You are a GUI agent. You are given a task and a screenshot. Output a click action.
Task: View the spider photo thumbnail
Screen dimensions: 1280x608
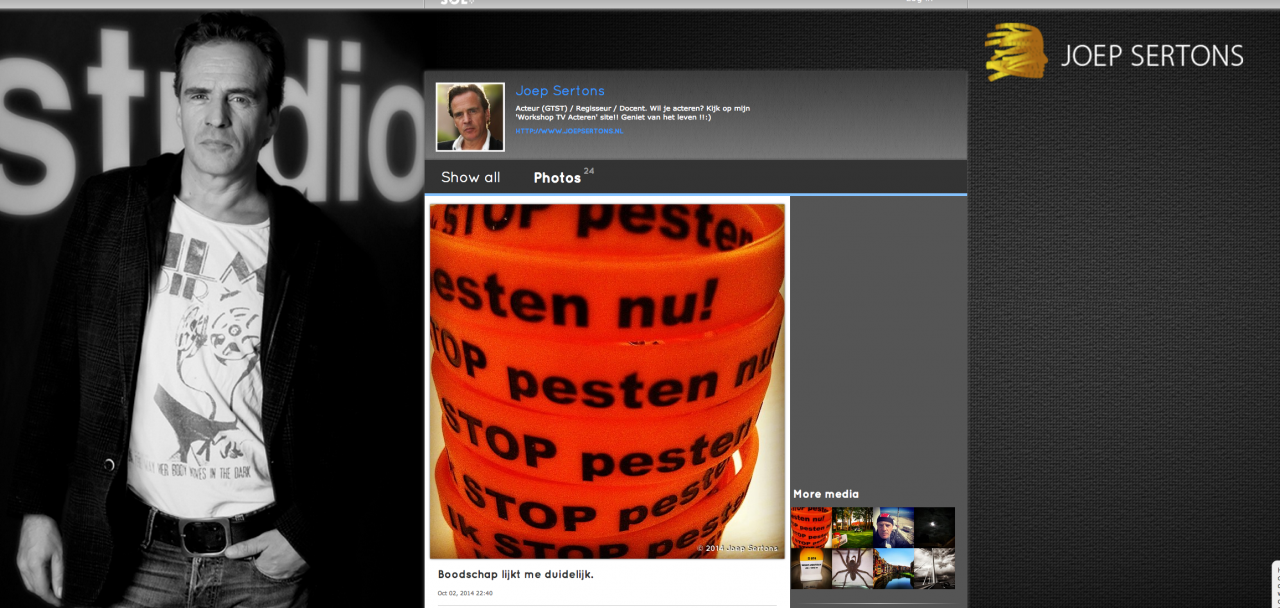(852, 568)
